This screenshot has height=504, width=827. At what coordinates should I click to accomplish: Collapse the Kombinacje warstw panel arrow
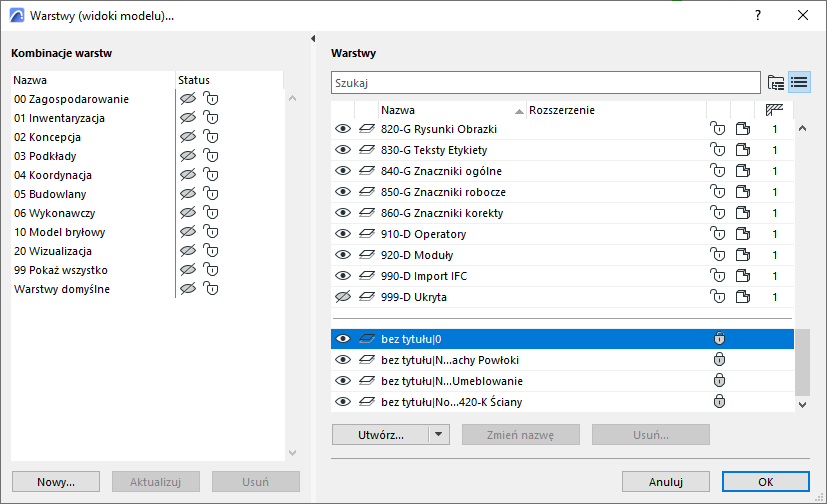pos(313,38)
